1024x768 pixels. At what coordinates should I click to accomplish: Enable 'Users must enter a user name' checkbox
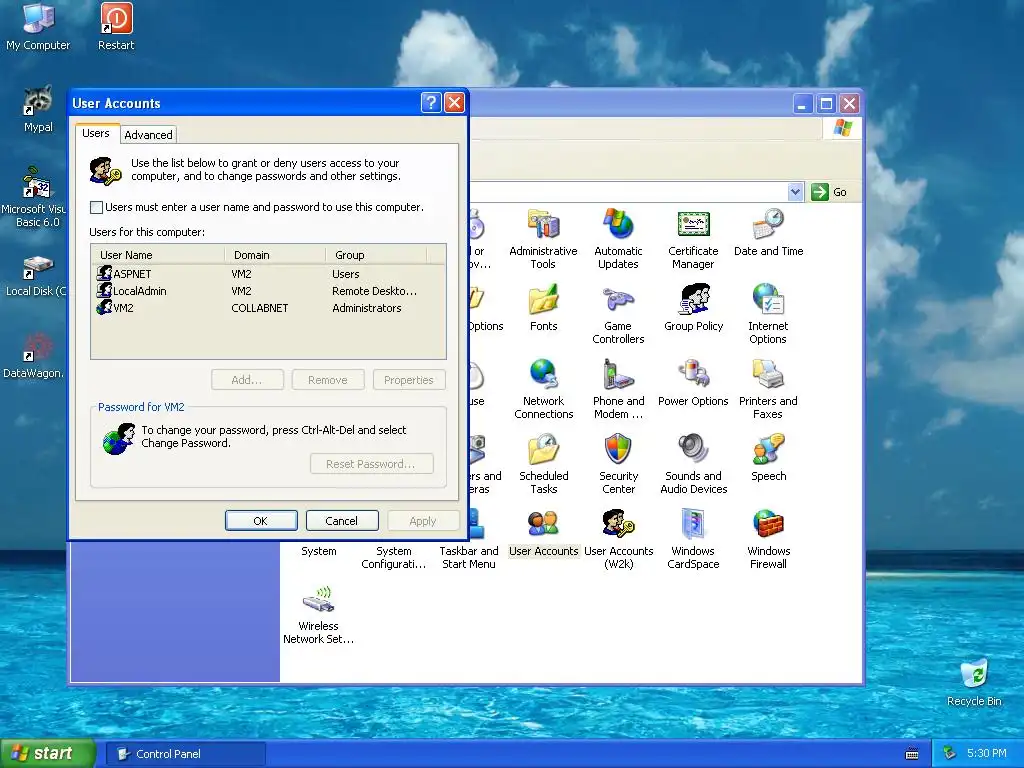point(96,207)
